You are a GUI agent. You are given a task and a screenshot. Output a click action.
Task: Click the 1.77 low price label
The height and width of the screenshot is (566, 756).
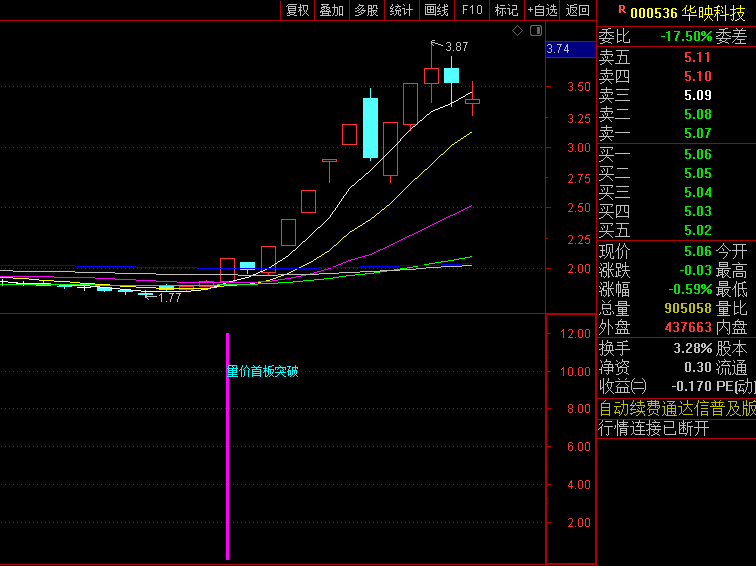tap(169, 298)
